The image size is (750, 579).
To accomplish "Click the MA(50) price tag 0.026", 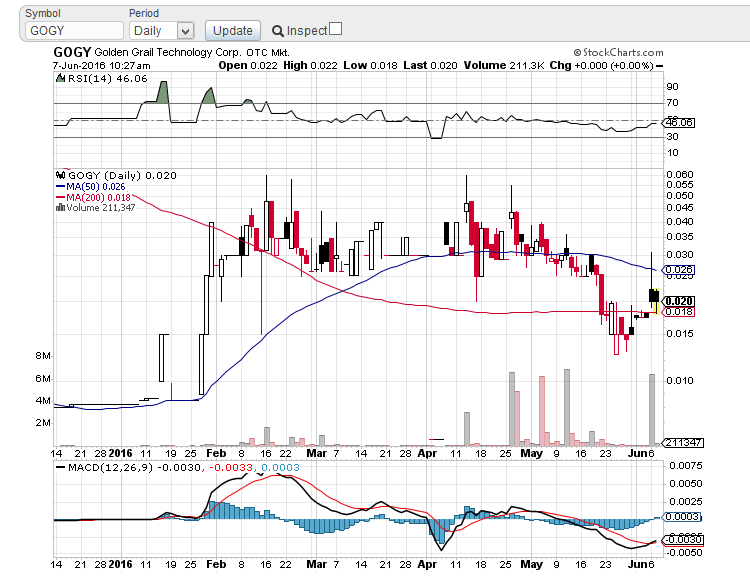I will [x=679, y=270].
